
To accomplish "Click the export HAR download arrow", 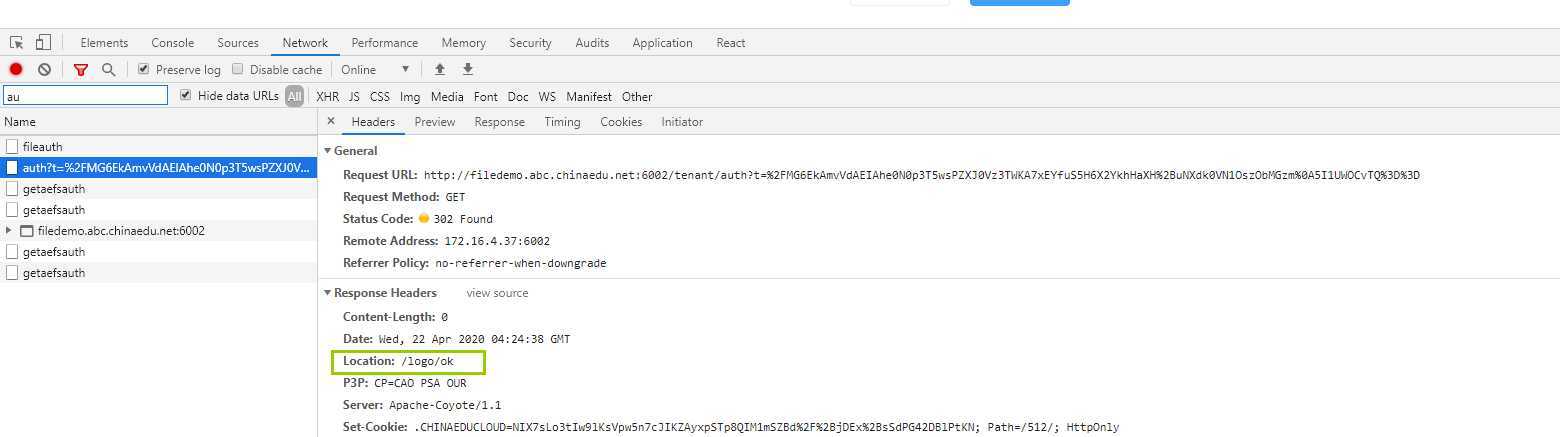I will coord(467,69).
